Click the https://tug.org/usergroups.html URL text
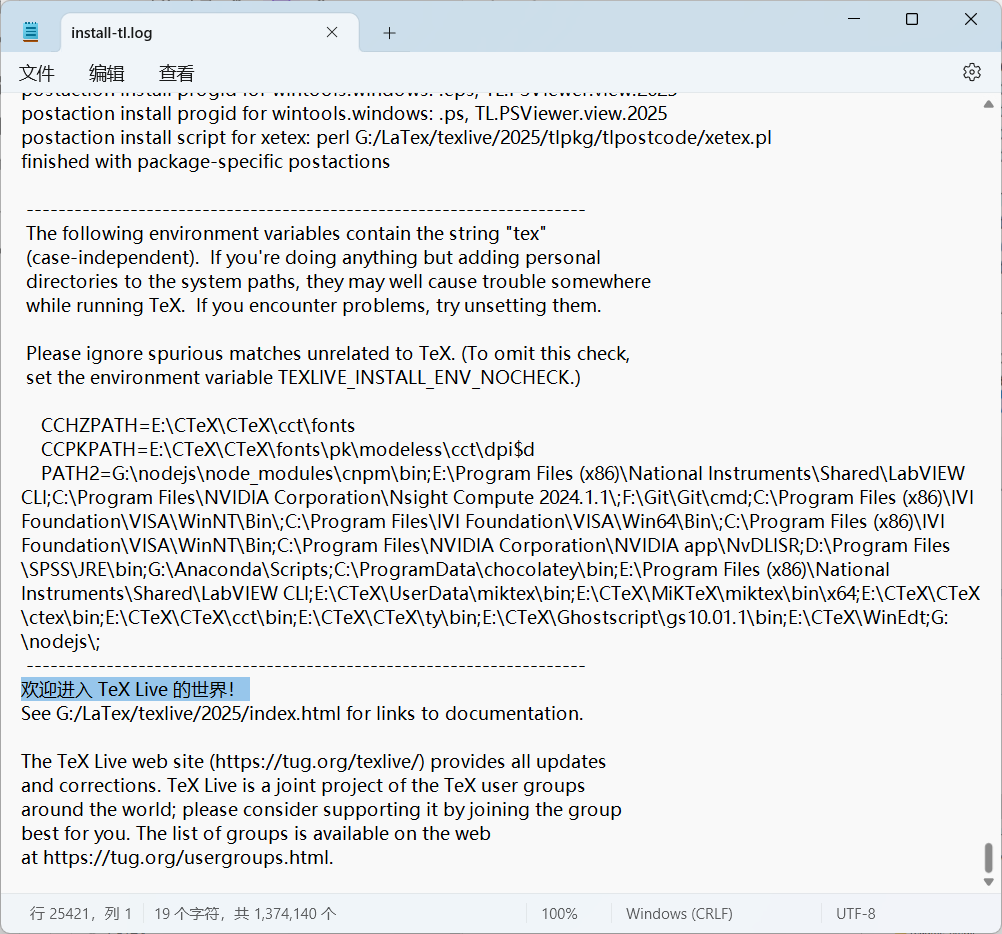The width and height of the screenshot is (1002, 934). pyautogui.click(x=187, y=857)
